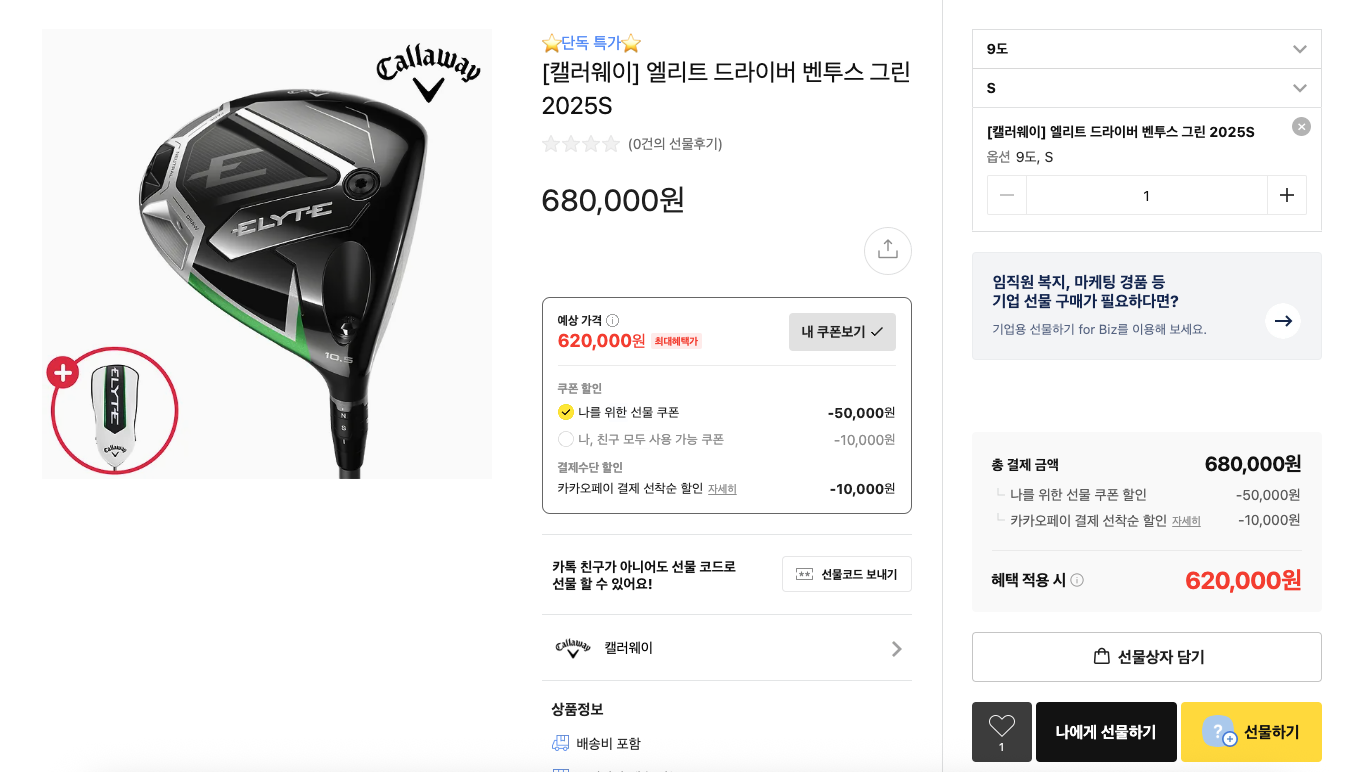Click the 선물코드 보내기 button
Screen dimensions: 1346x772
point(846,574)
